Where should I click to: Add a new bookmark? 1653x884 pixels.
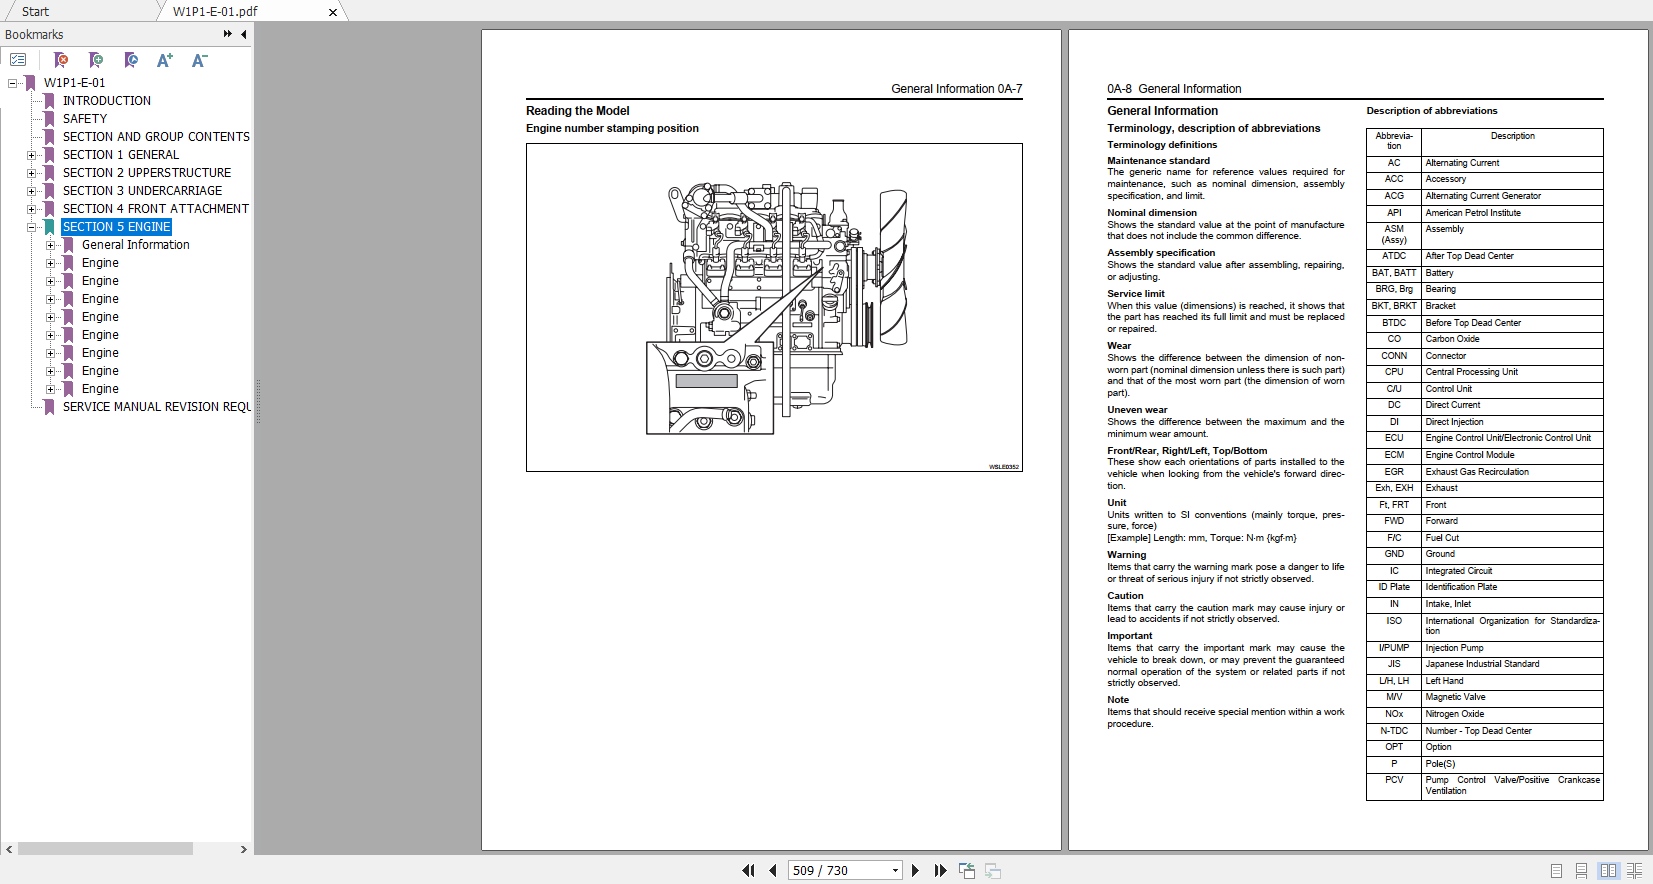96,60
